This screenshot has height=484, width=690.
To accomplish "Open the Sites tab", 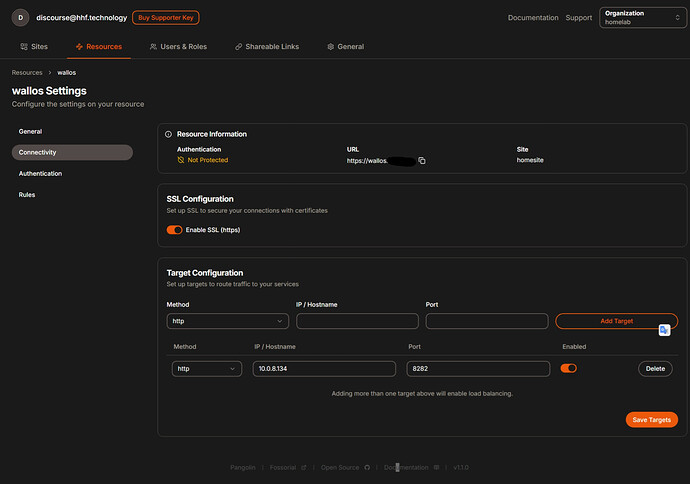I will click(34, 47).
